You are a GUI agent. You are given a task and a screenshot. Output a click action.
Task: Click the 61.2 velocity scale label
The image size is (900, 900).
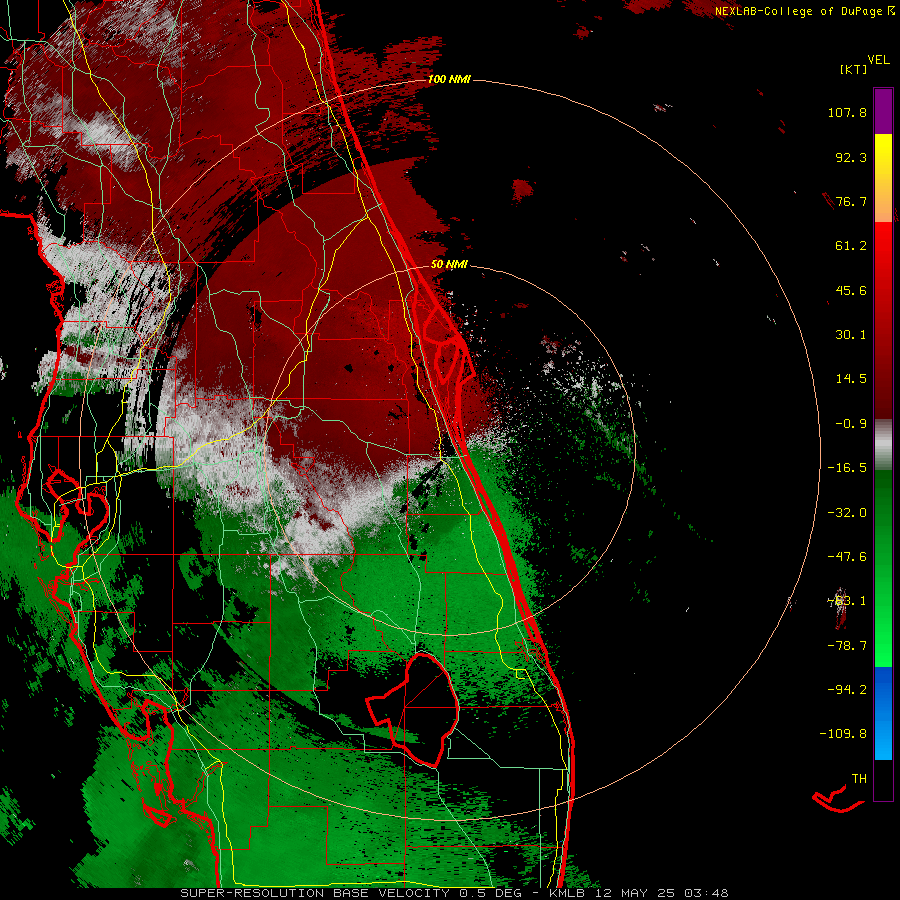(851, 246)
